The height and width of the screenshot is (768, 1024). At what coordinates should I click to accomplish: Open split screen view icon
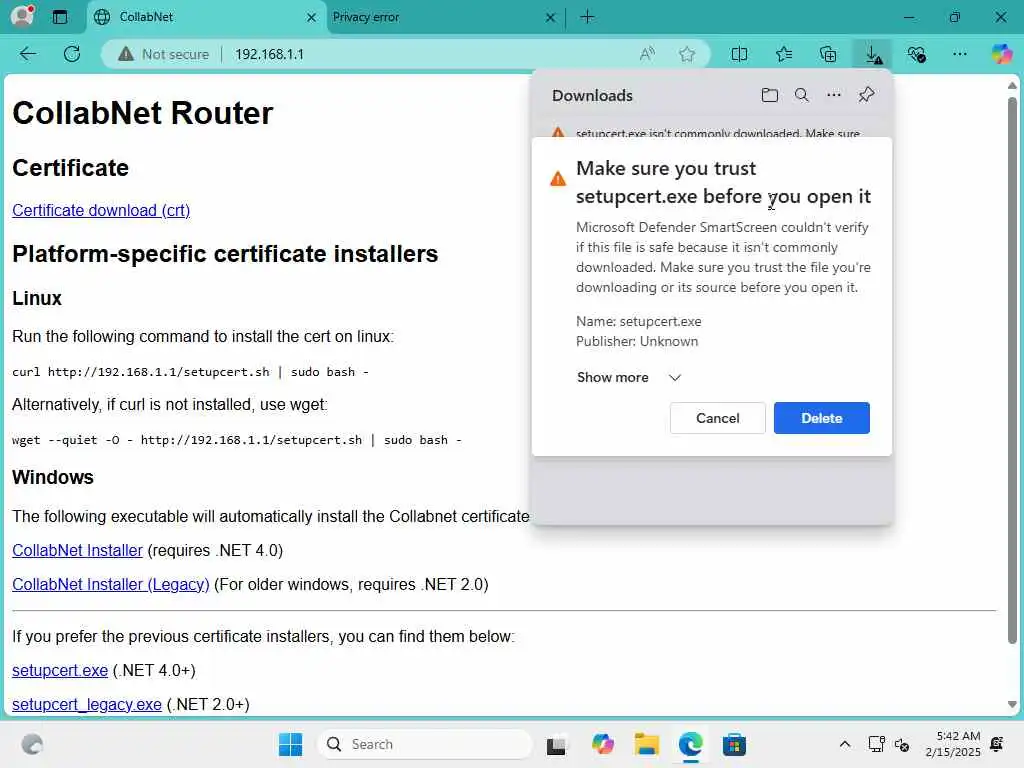pyautogui.click(x=739, y=54)
